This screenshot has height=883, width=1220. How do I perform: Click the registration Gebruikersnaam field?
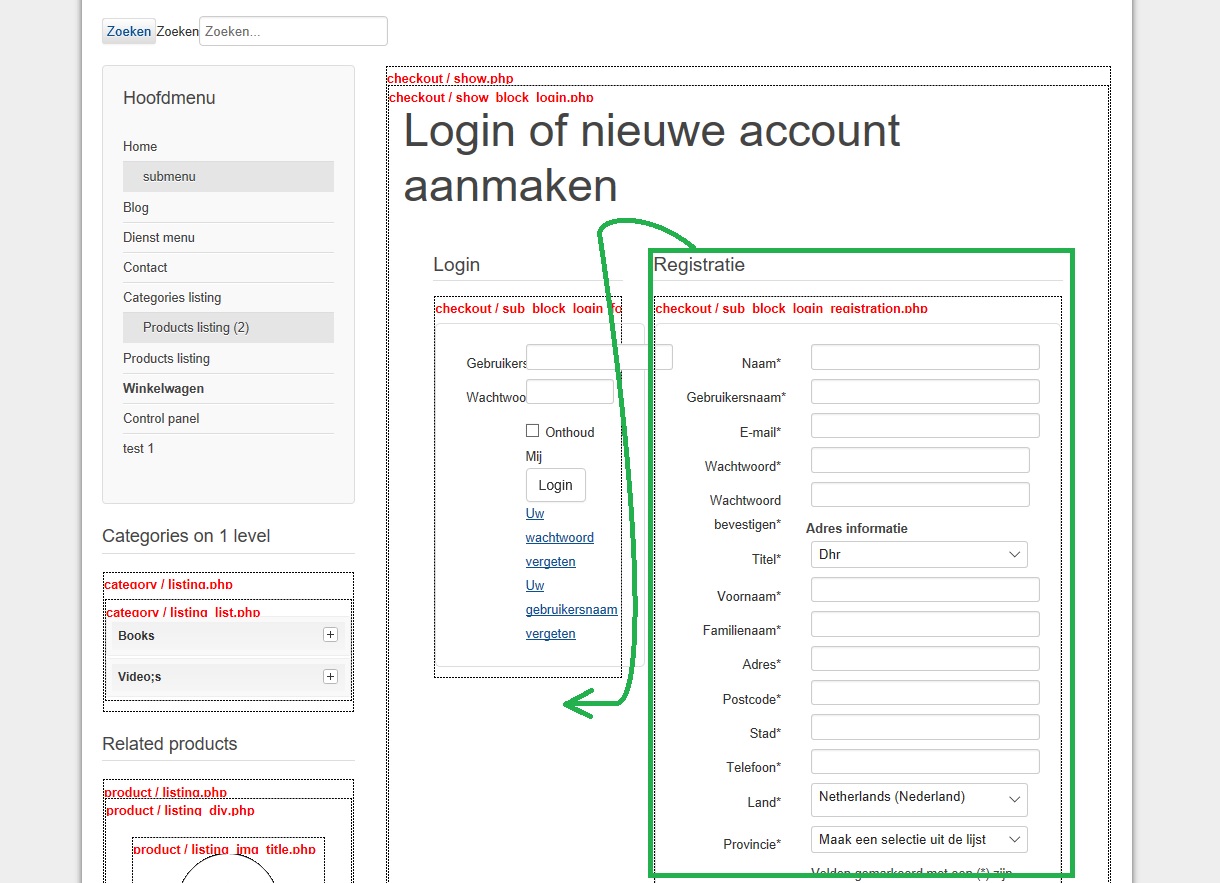925,392
